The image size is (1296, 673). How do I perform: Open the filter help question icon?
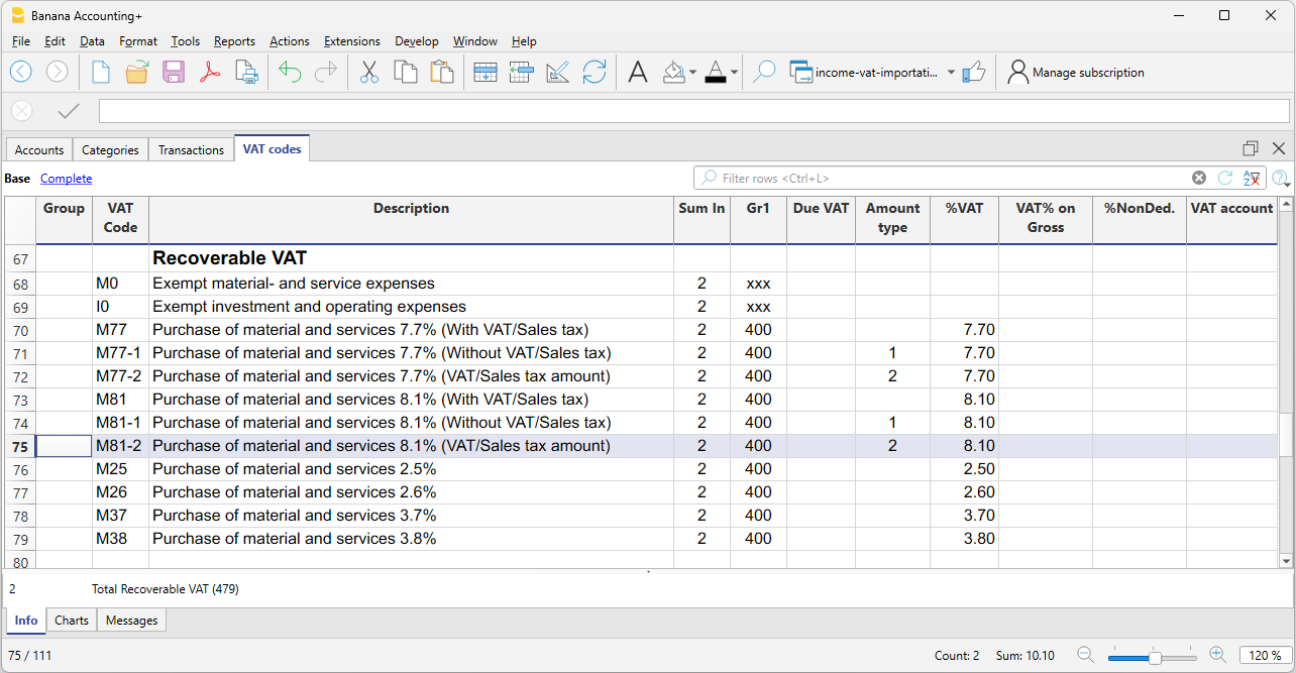tap(1280, 178)
